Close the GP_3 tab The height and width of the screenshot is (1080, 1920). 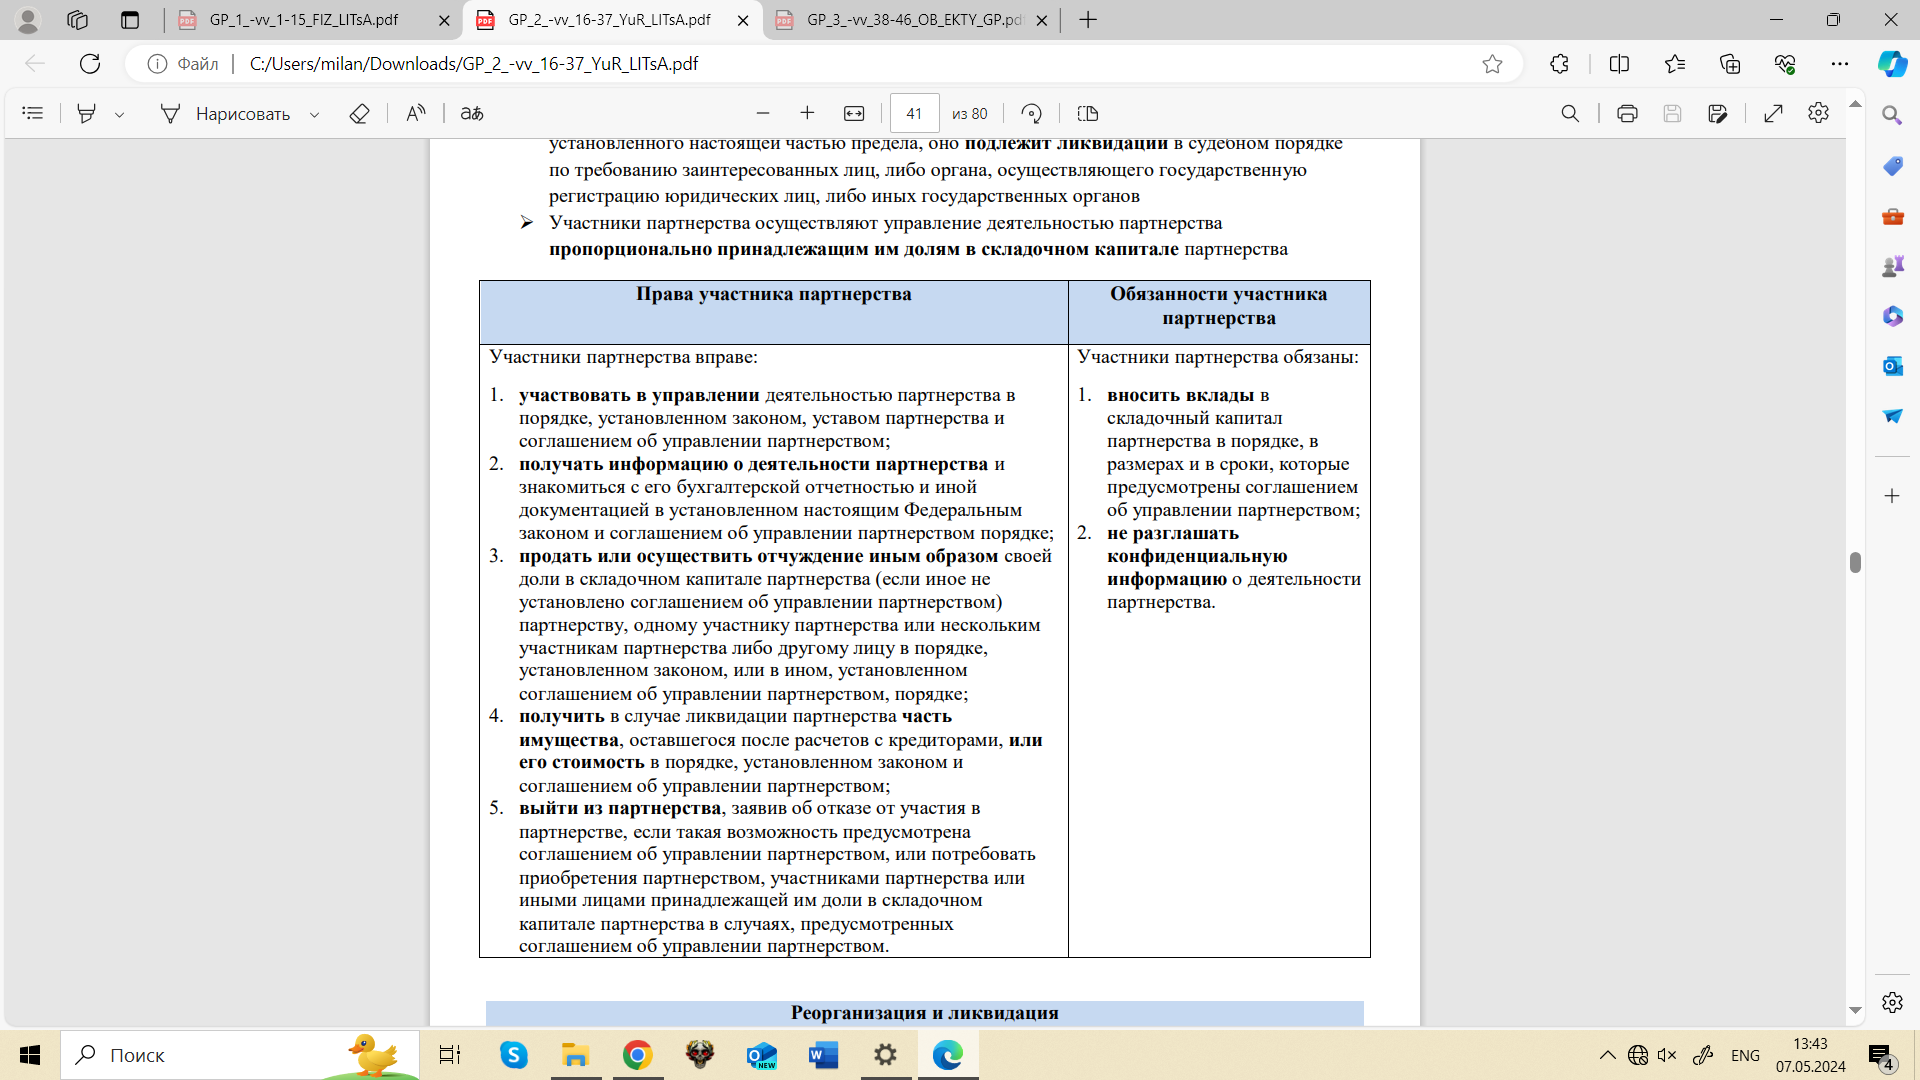pyautogui.click(x=1042, y=20)
